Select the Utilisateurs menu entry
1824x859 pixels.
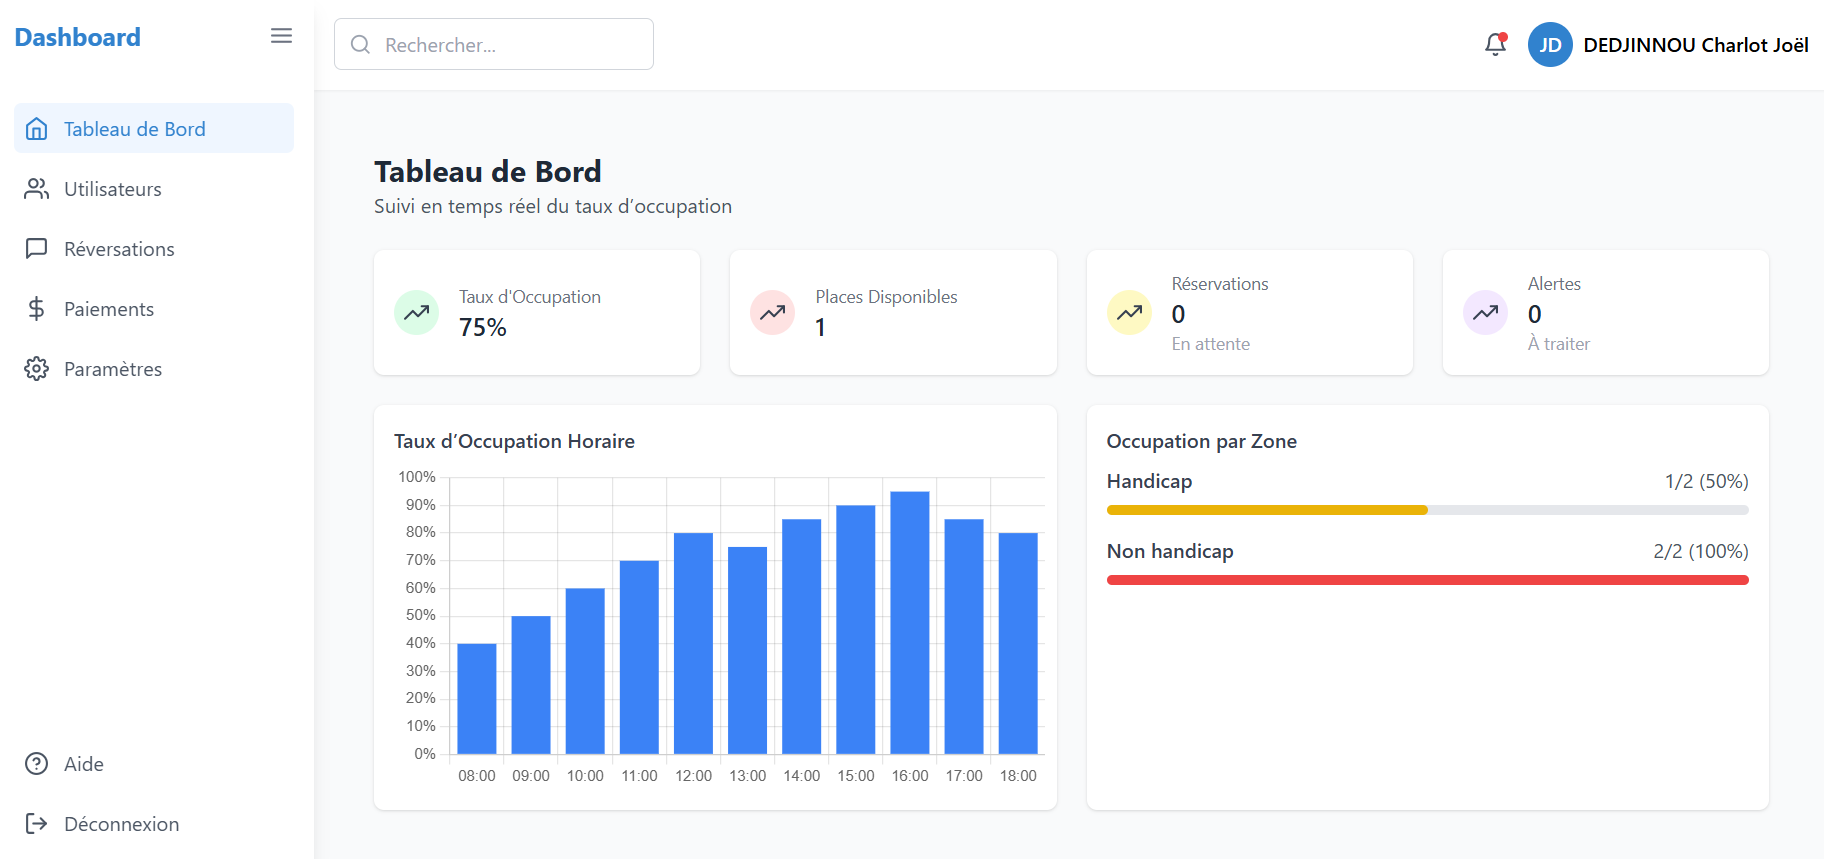click(x=112, y=189)
